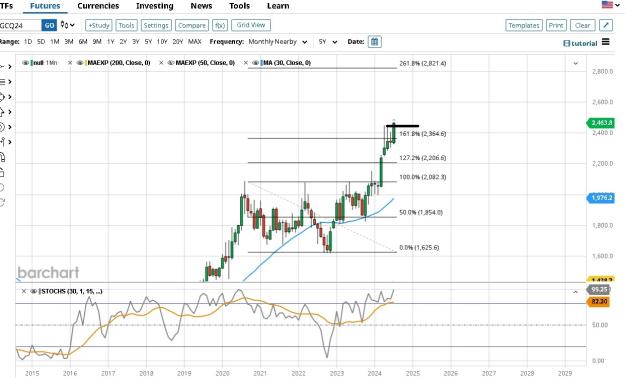625x378 pixels.
Task: Open the chart type selector icon
Action: click(x=67, y=25)
